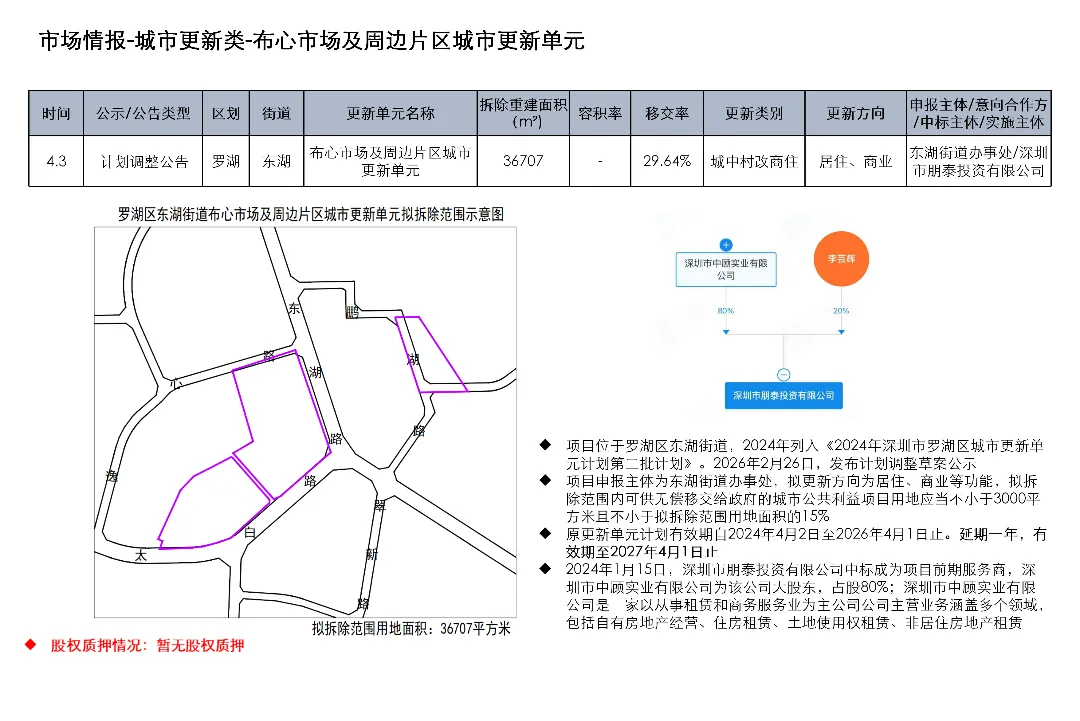
Task: Select the 罗湖 district cell
Action: click(226, 161)
